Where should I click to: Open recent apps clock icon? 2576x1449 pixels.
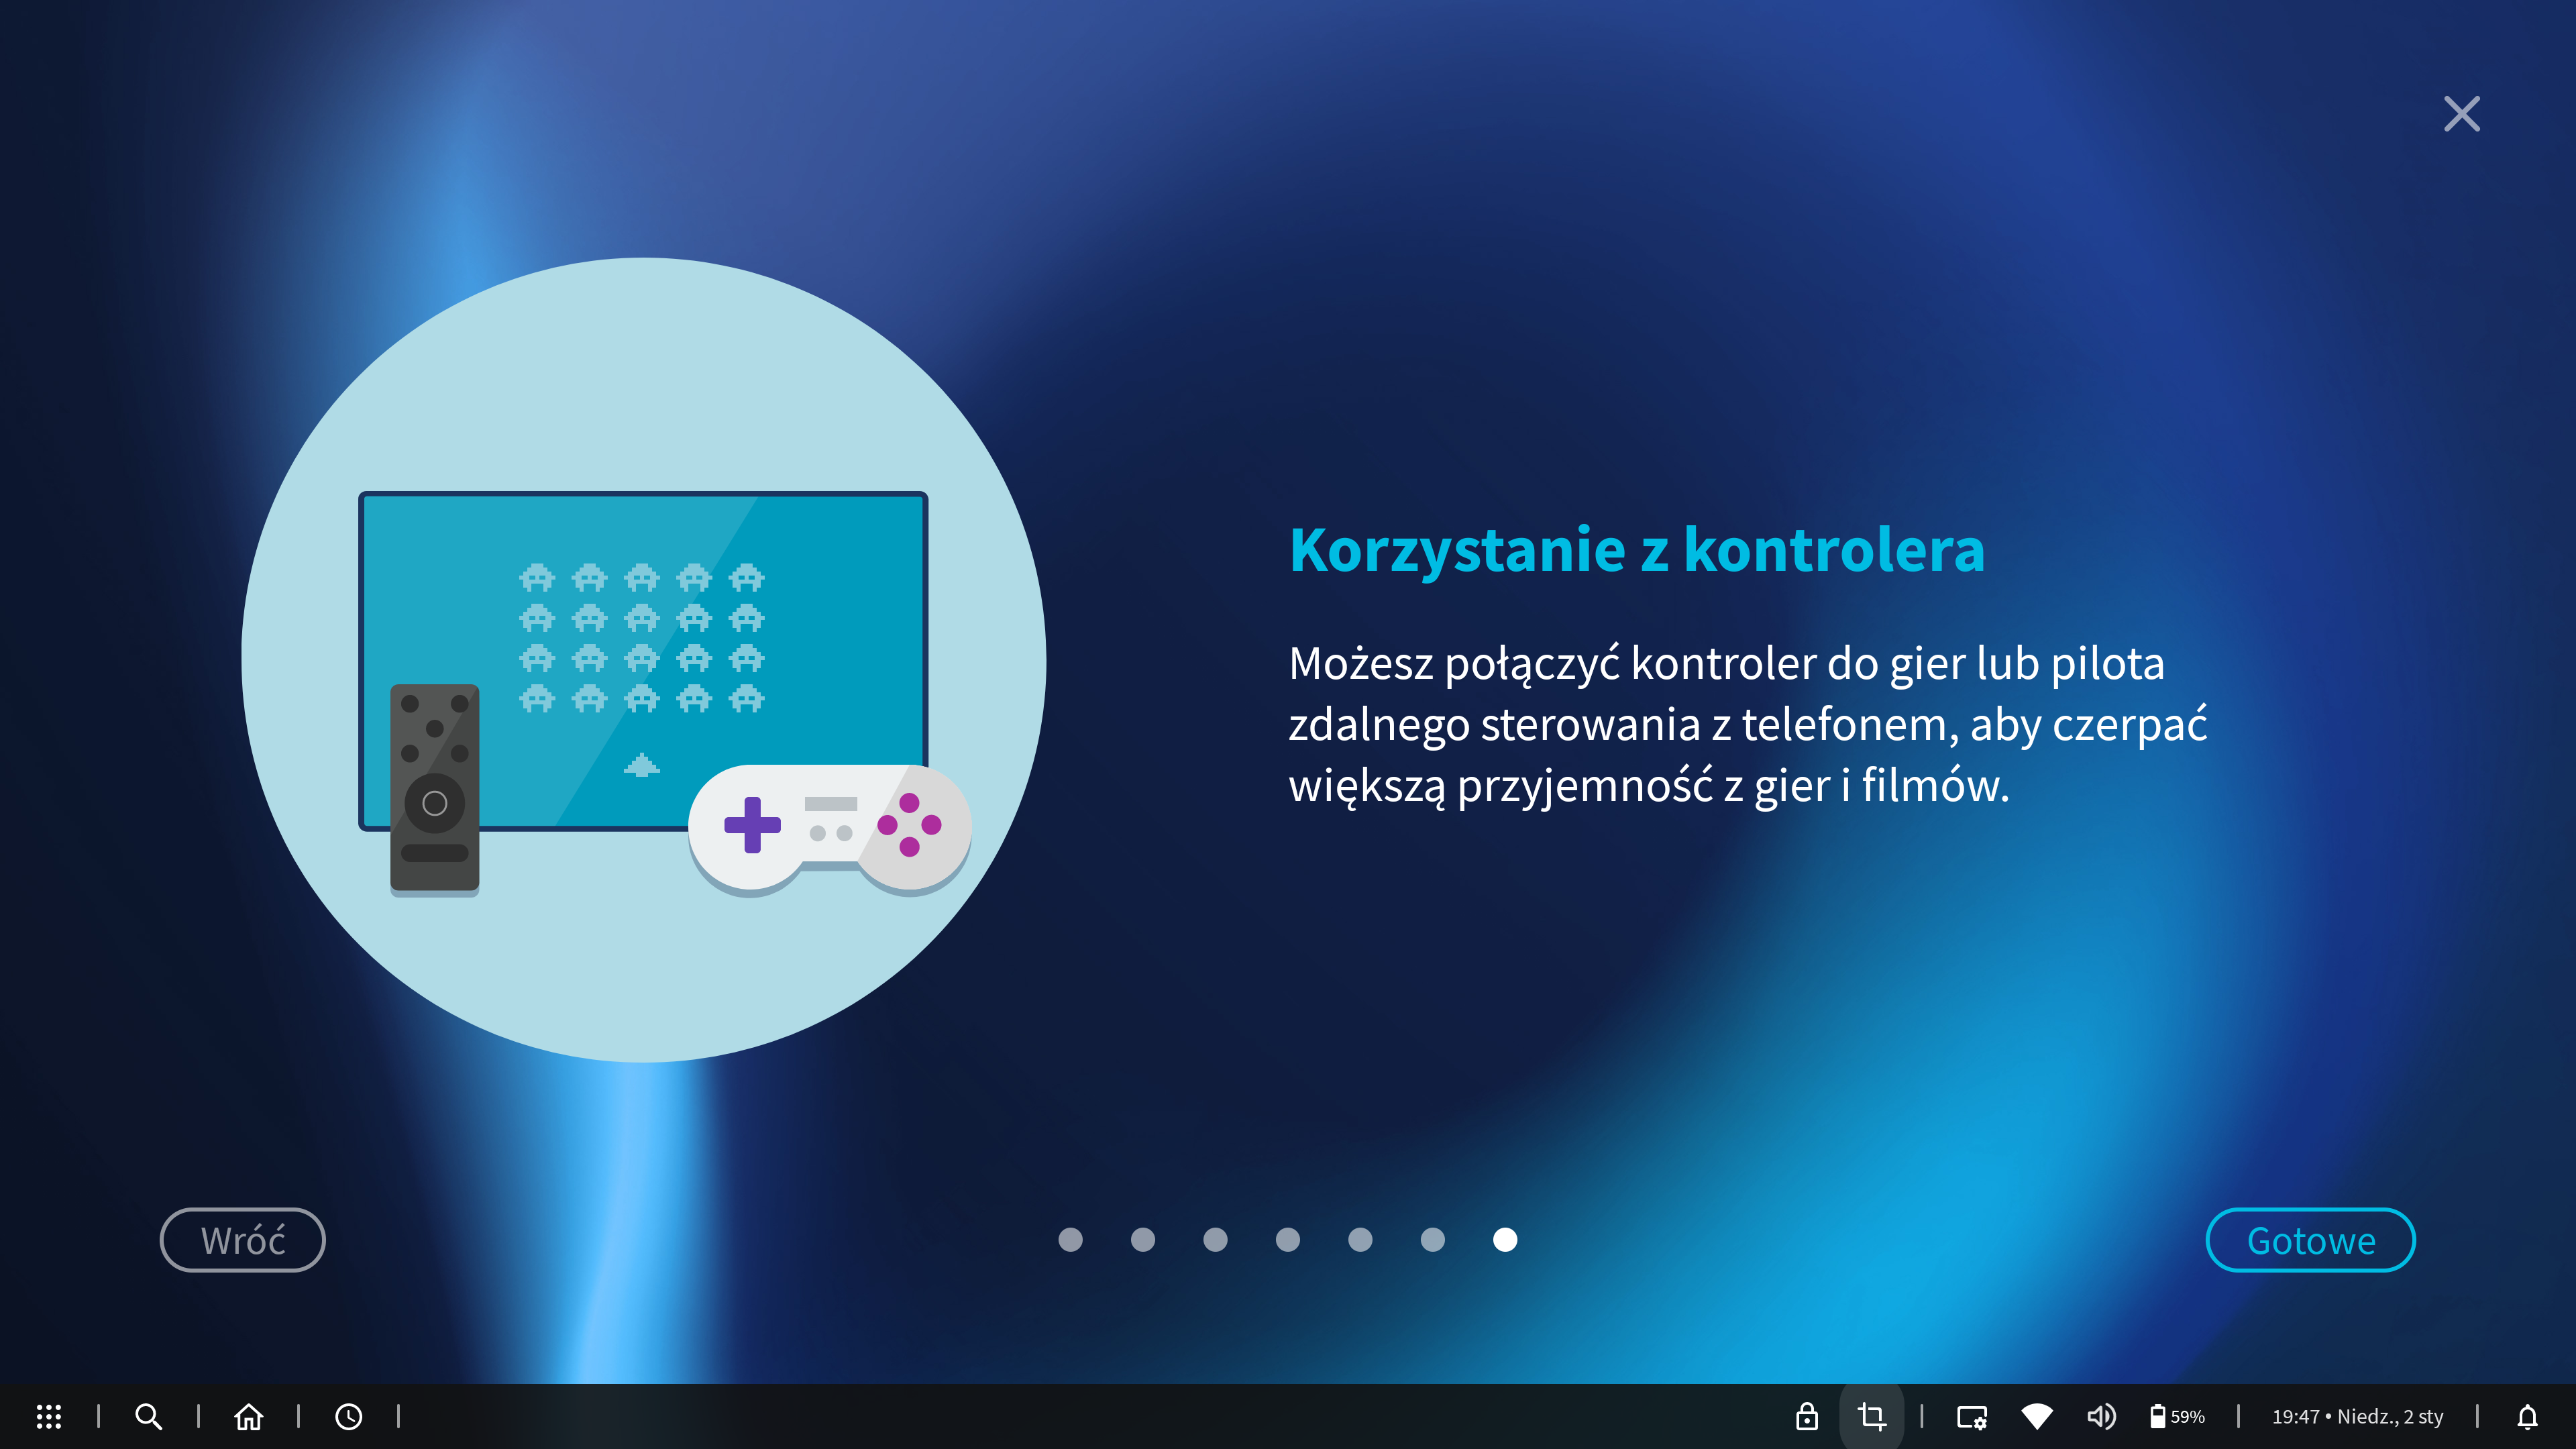tap(348, 1416)
